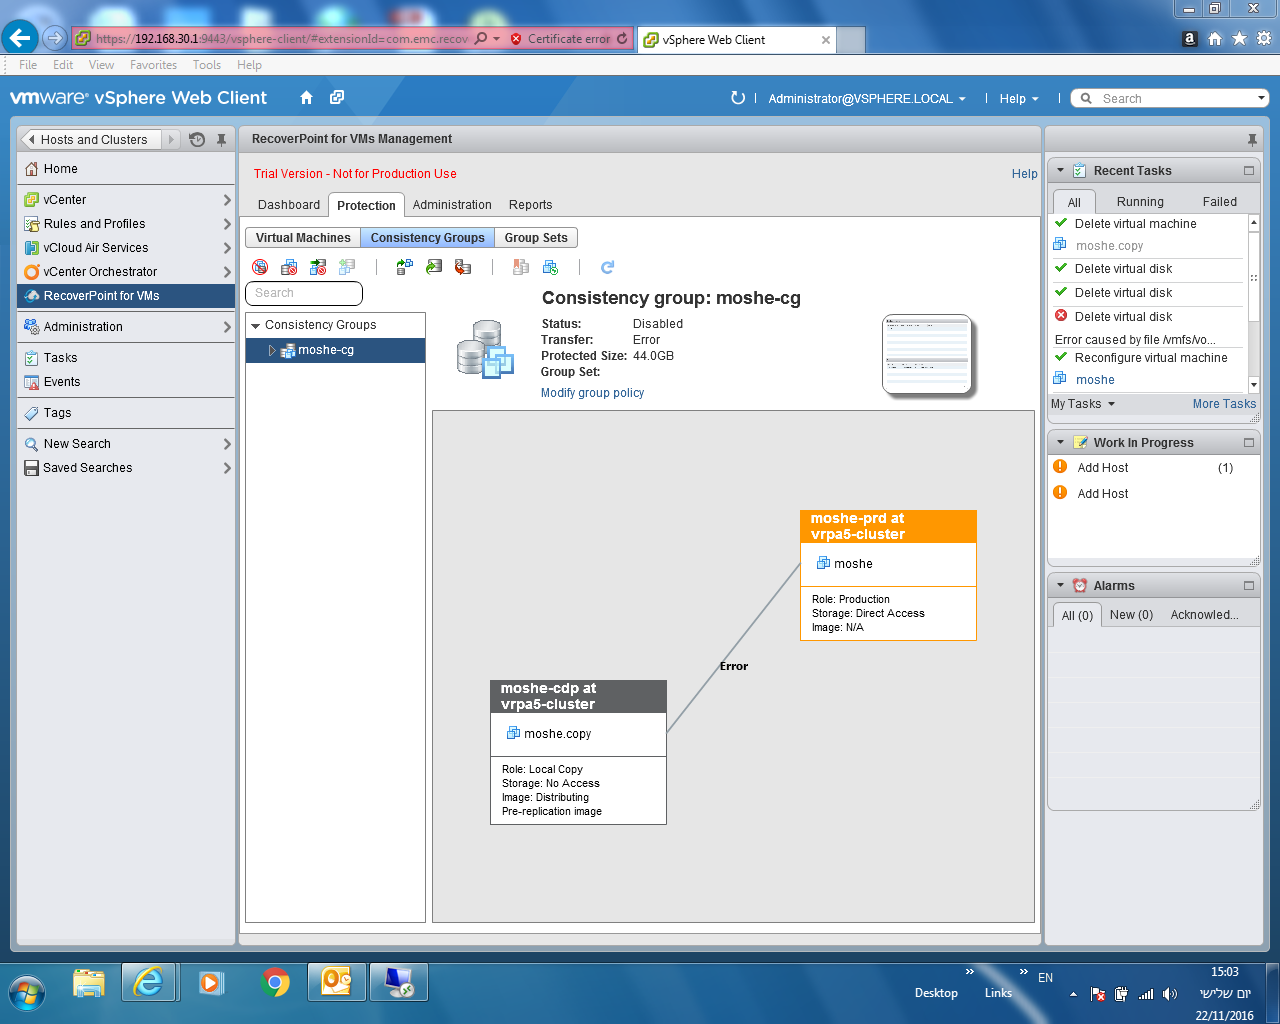Open the More Tasks link
1280x1024 pixels.
click(x=1224, y=404)
